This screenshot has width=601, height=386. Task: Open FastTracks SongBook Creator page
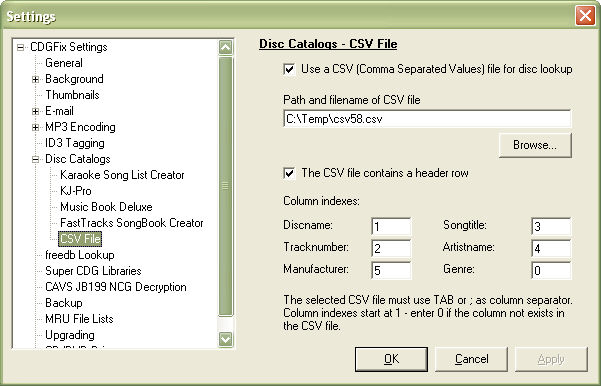tap(132, 223)
